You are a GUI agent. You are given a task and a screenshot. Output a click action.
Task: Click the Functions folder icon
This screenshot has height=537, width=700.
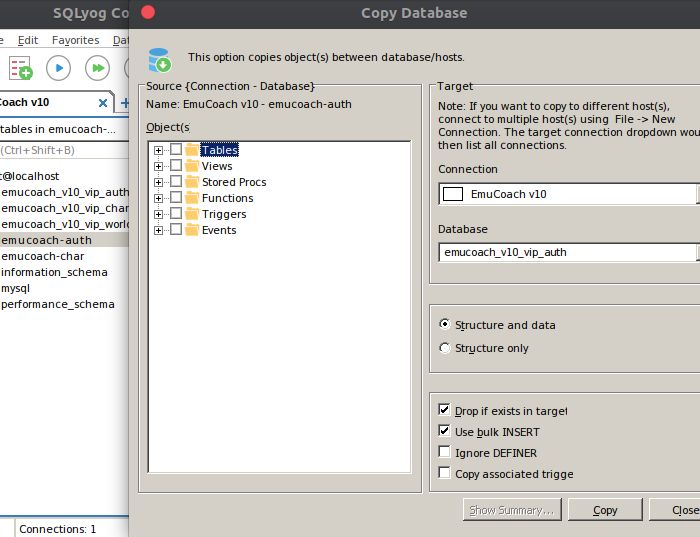point(192,198)
